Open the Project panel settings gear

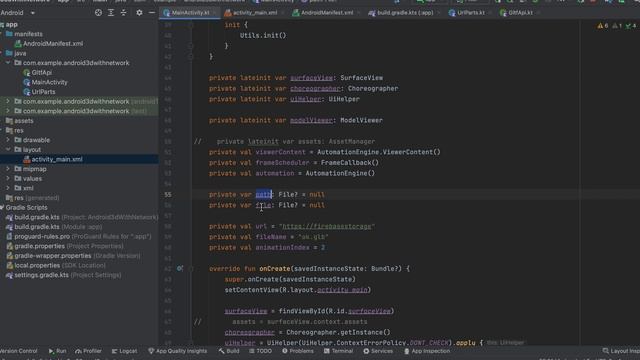[139, 13]
